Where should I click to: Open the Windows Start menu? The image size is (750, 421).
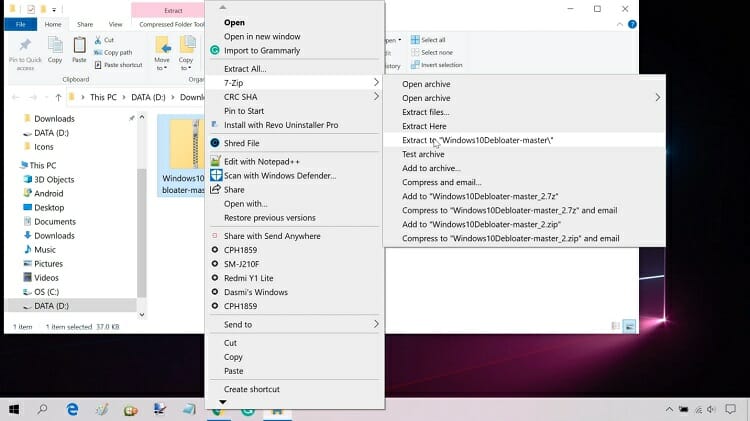[x=14, y=410]
